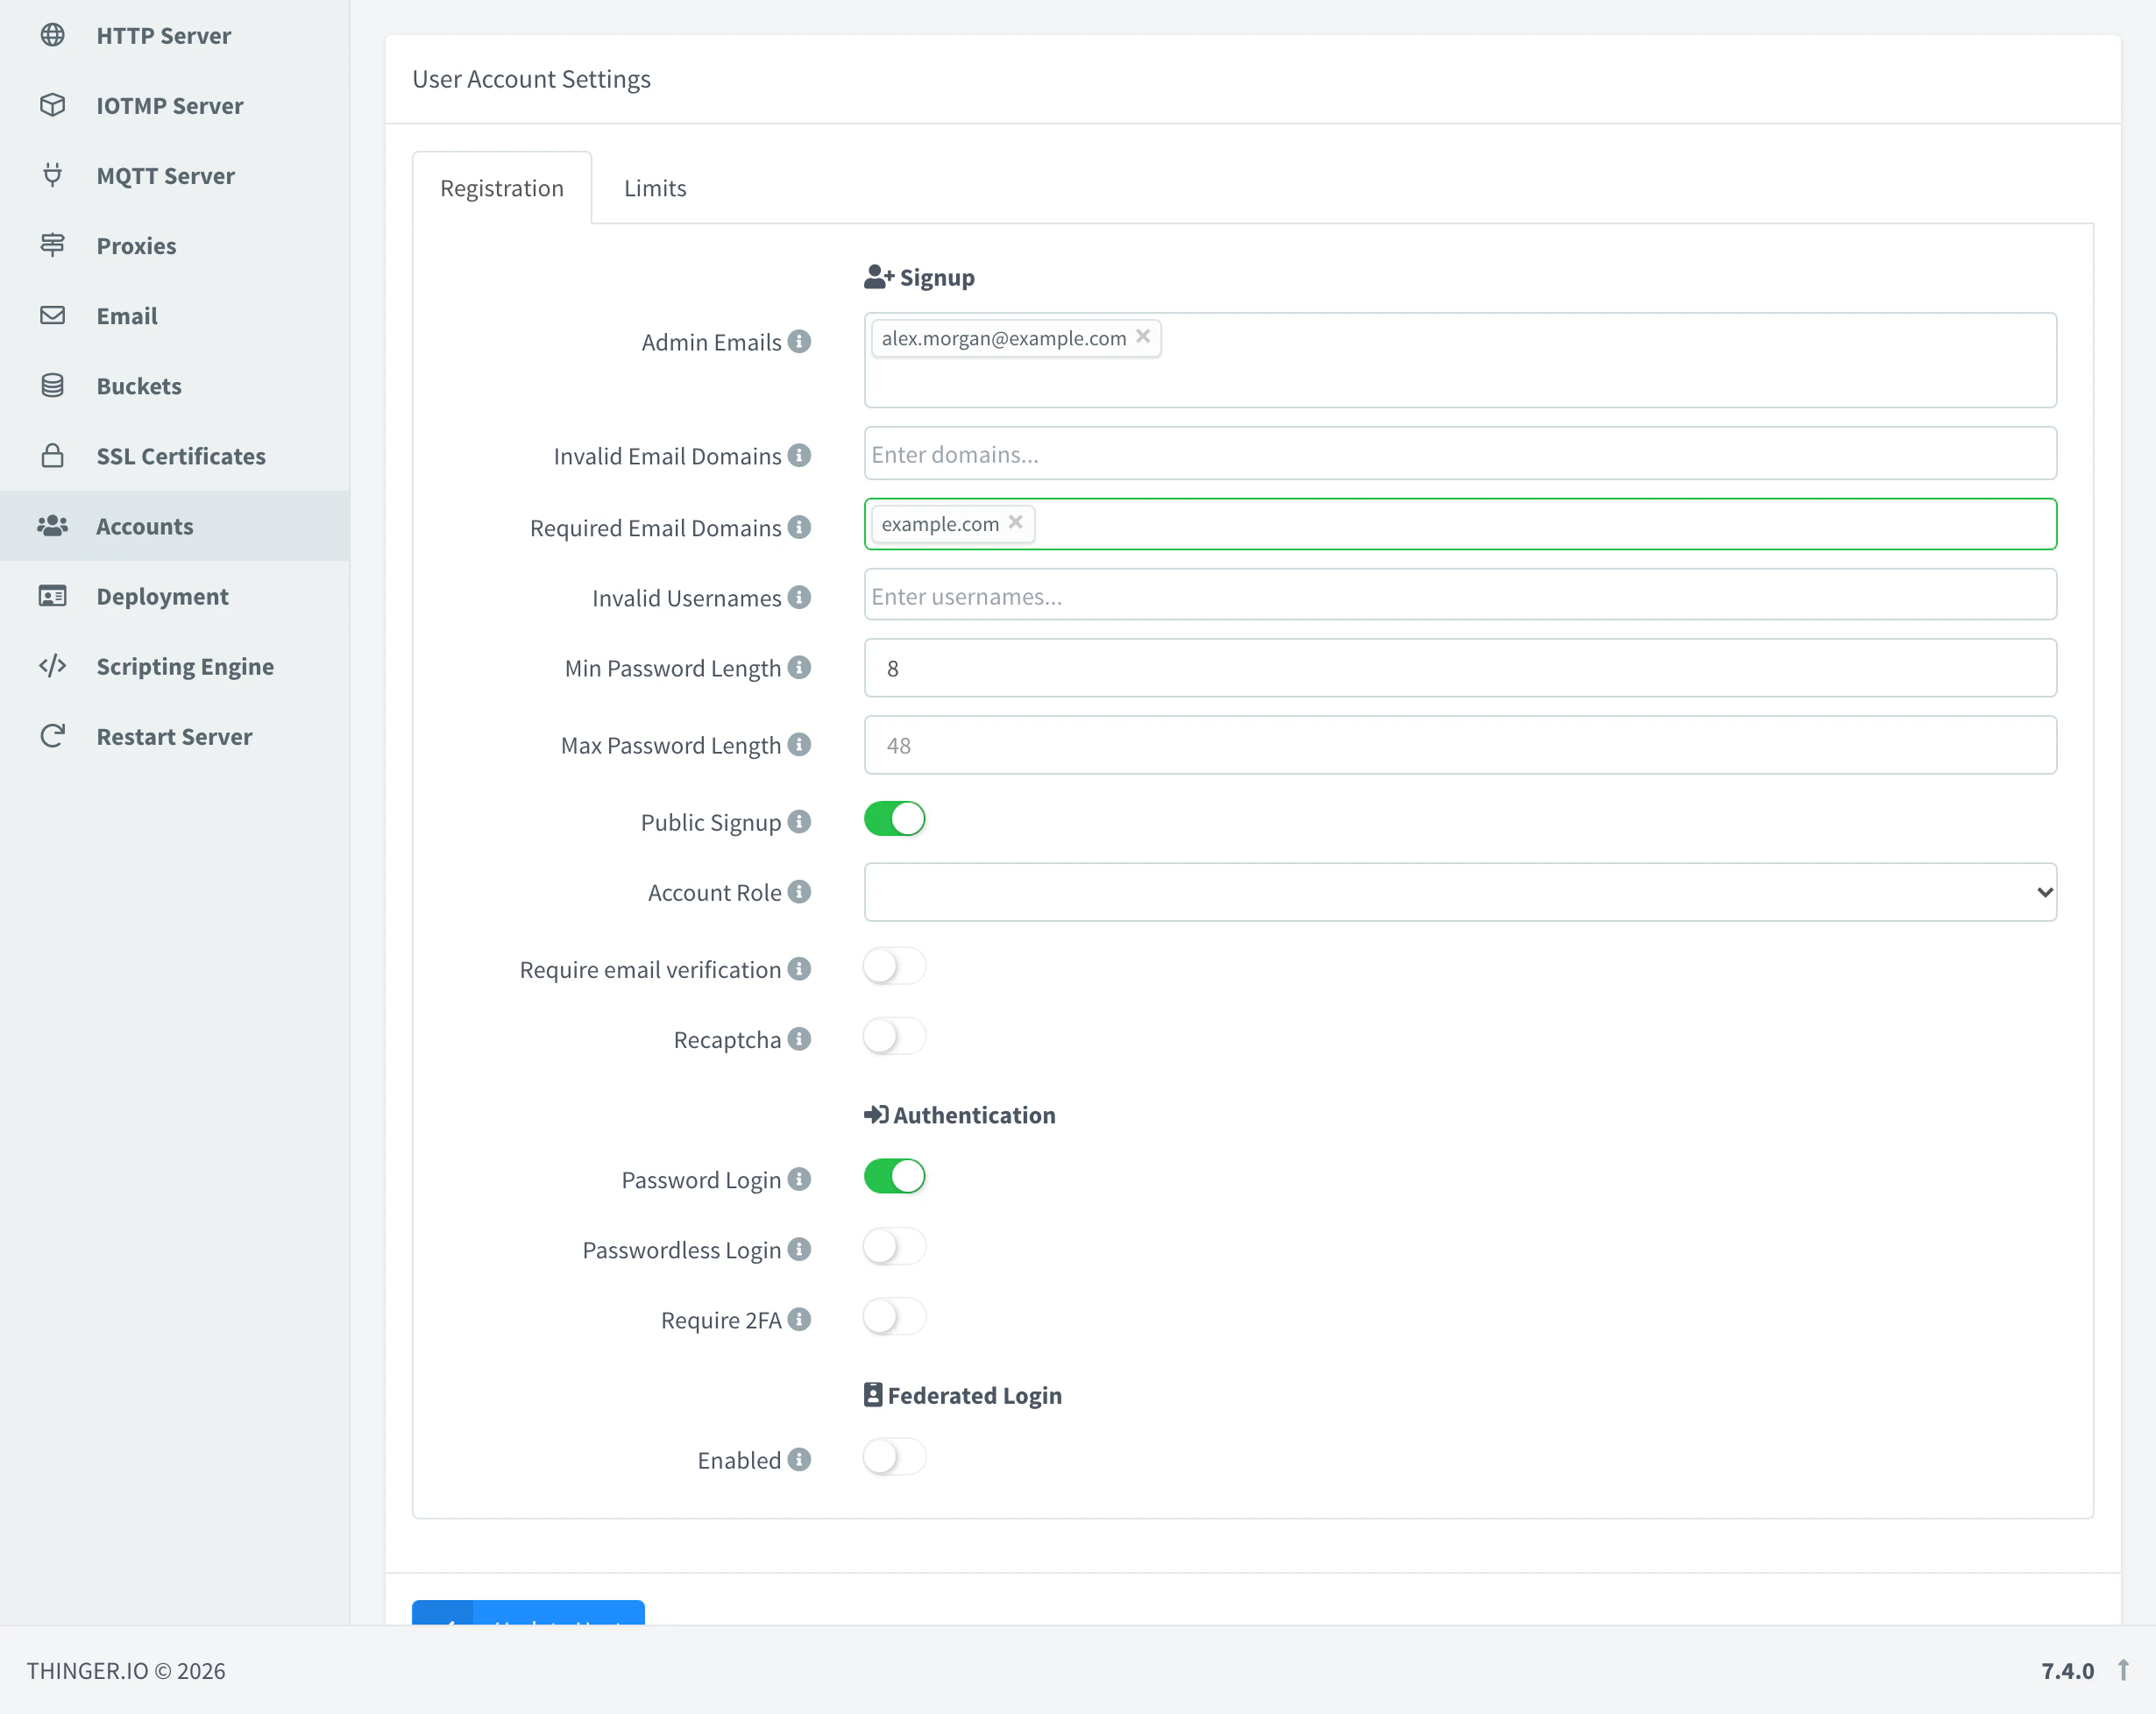Click the 7.4.0 version label

(2067, 1671)
